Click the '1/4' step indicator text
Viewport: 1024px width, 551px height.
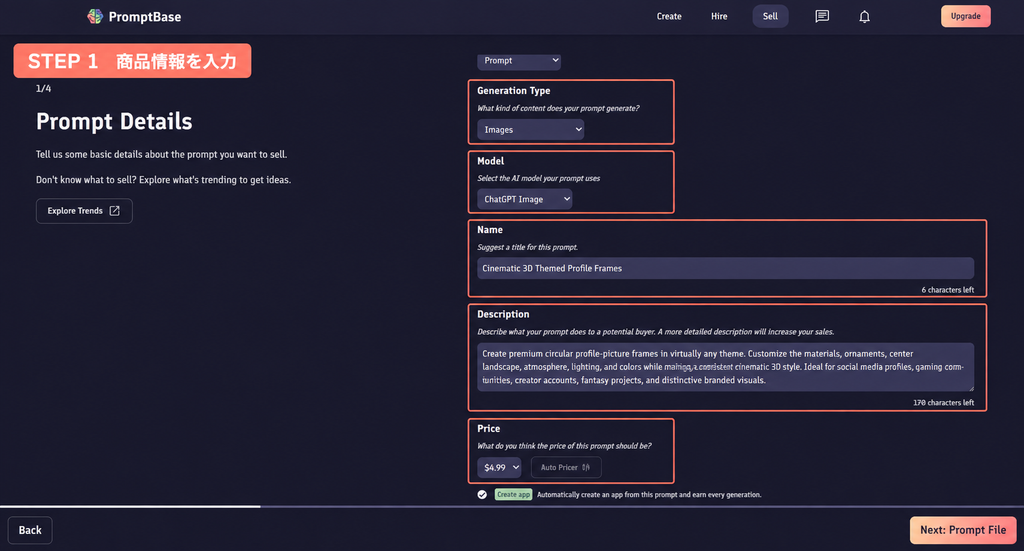pos(44,88)
